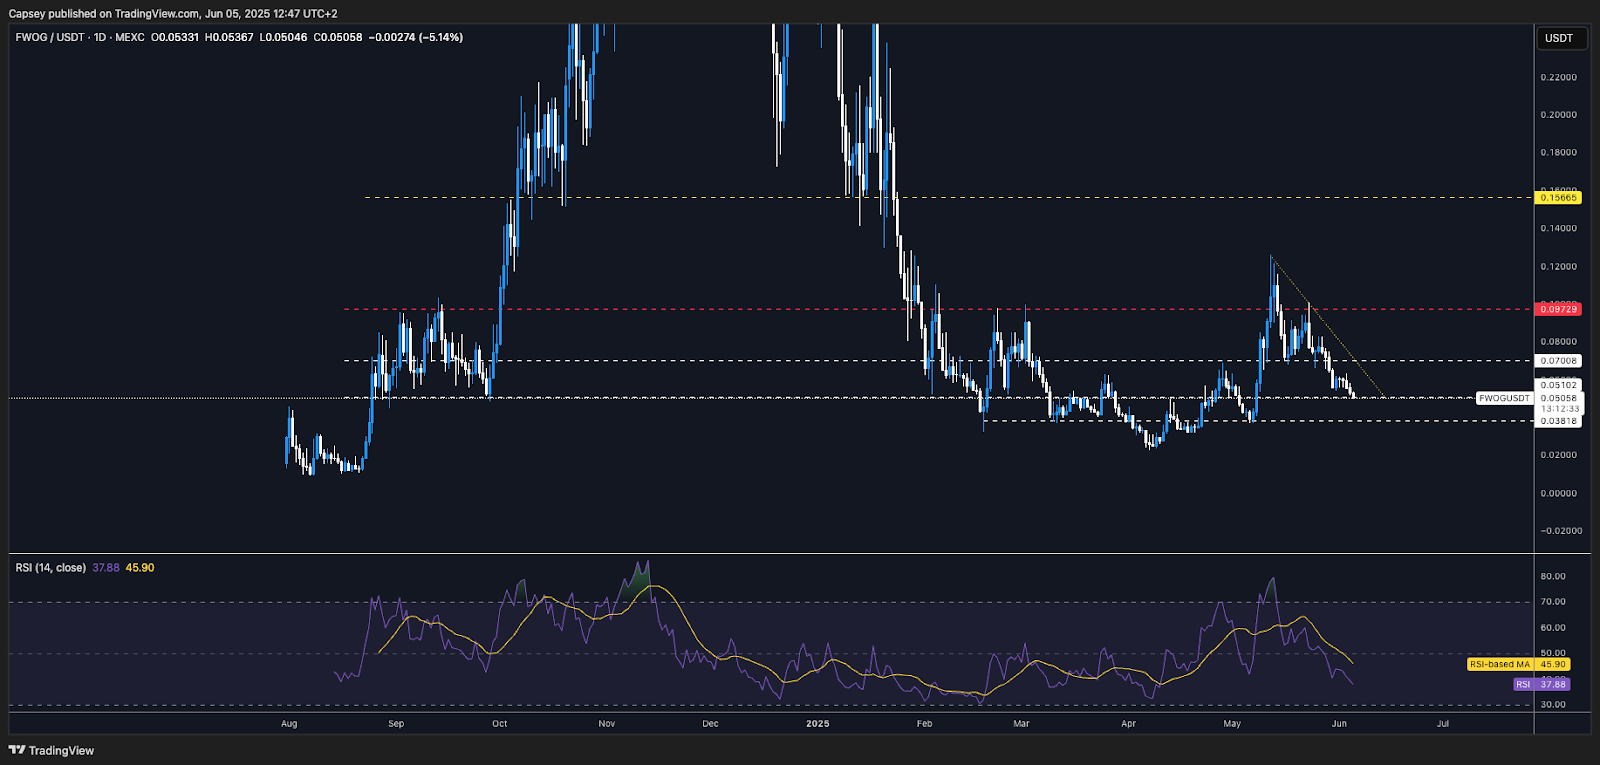The height and width of the screenshot is (765, 1600).
Task: Click the current price 0.05058 label
Action: (x=1558, y=398)
